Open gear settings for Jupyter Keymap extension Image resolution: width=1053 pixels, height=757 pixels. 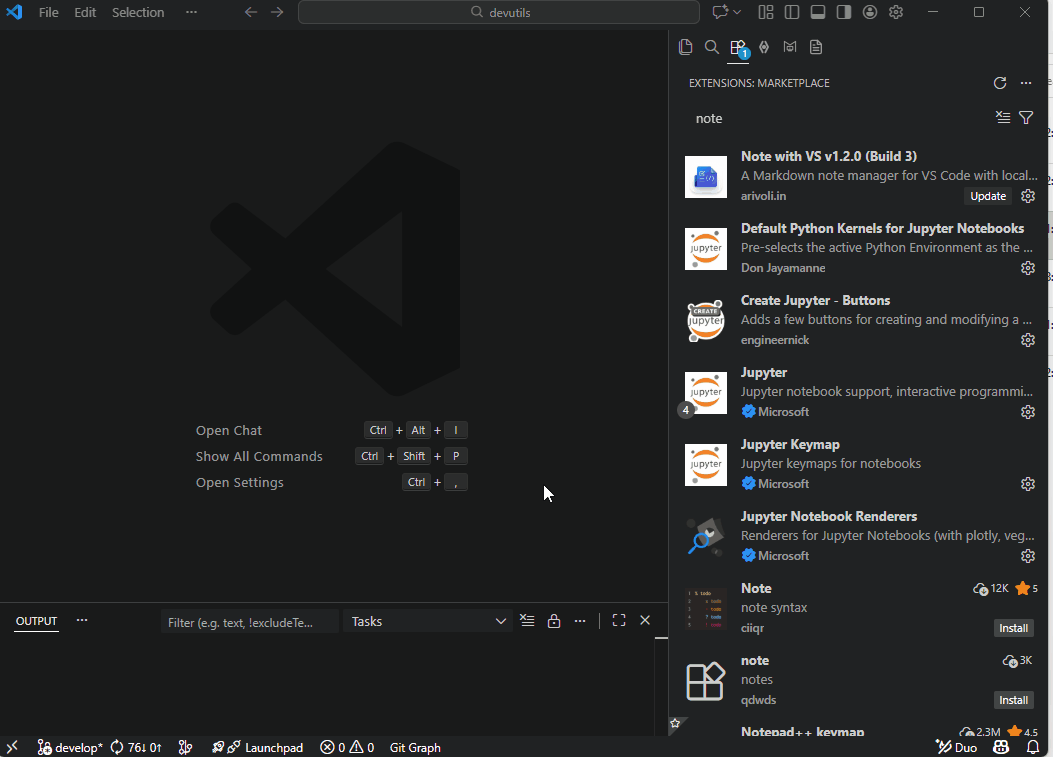[x=1028, y=483]
